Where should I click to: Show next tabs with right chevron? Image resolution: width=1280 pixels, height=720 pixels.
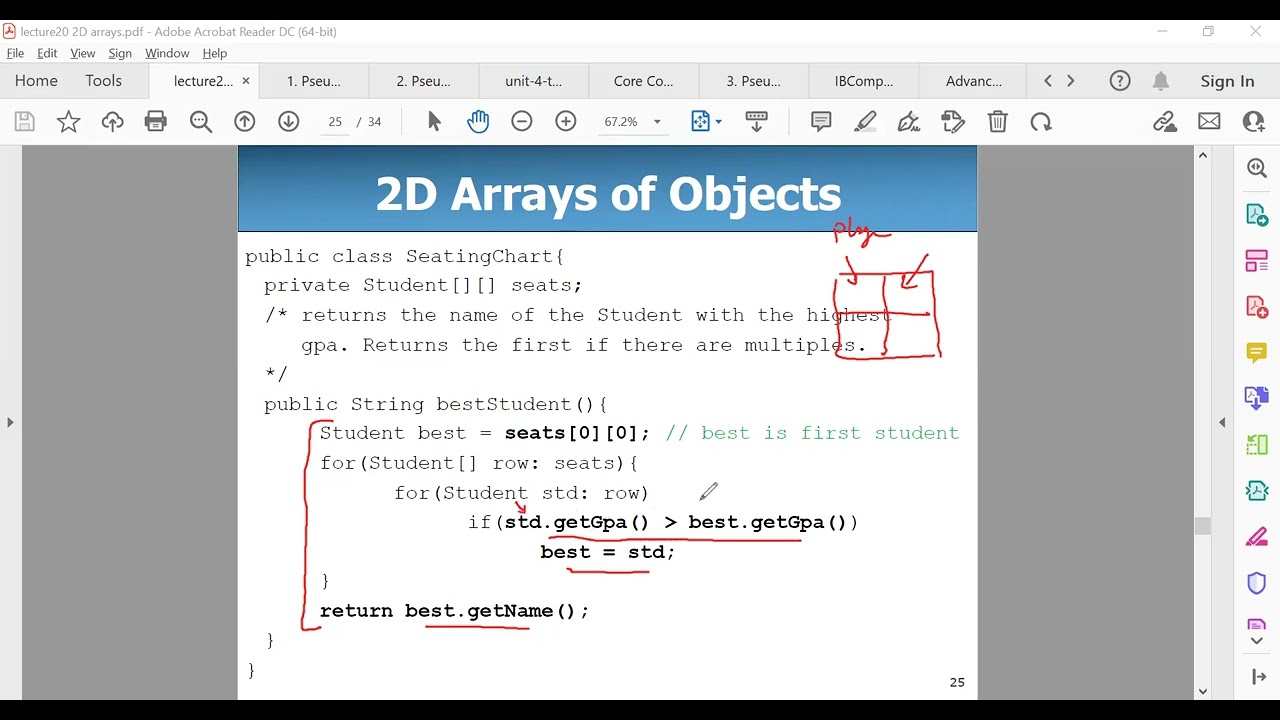(x=1071, y=81)
